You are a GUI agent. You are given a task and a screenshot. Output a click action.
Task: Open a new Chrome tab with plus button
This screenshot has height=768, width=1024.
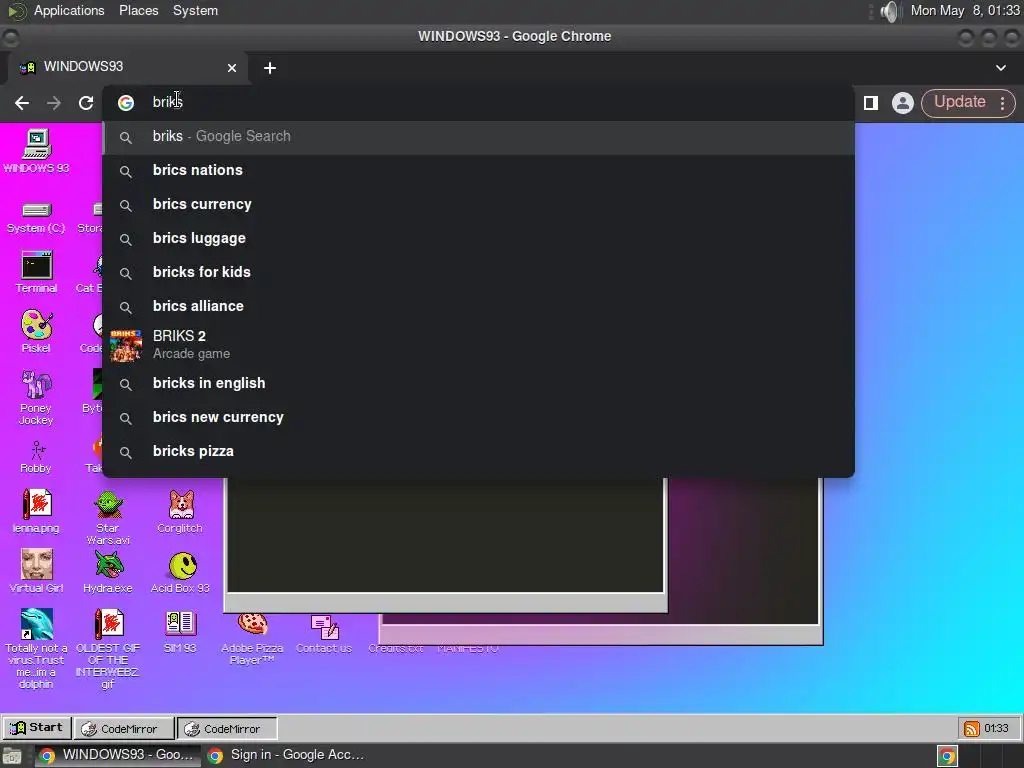pyautogui.click(x=270, y=68)
